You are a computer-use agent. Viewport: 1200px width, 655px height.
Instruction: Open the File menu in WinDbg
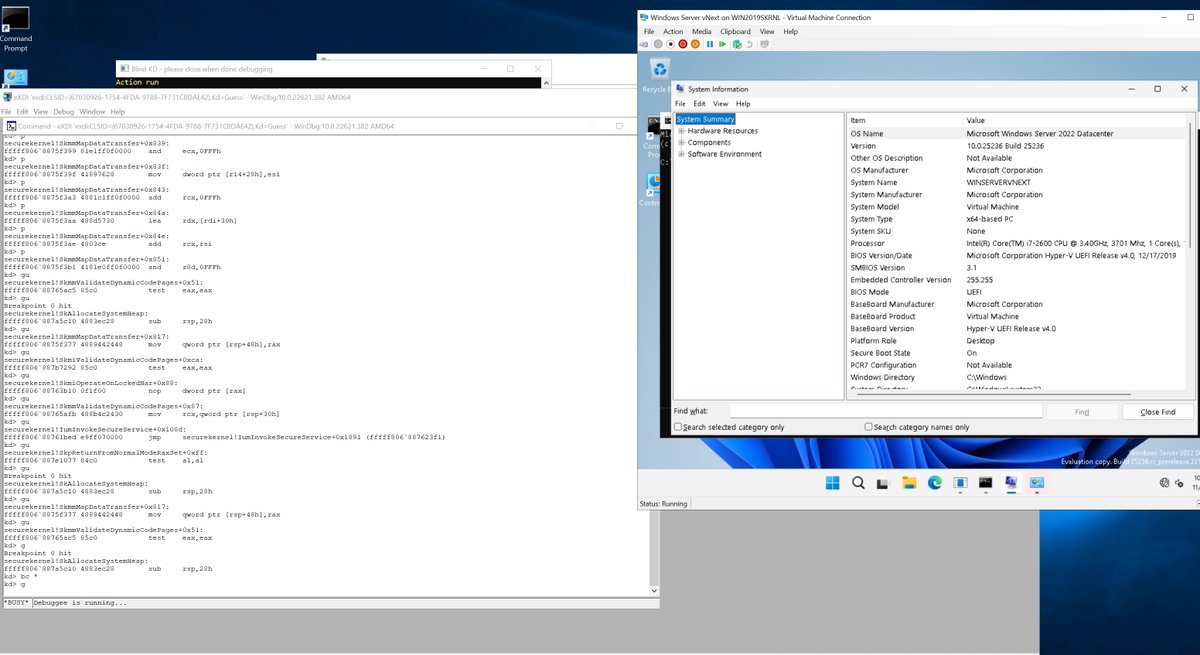pos(7,112)
